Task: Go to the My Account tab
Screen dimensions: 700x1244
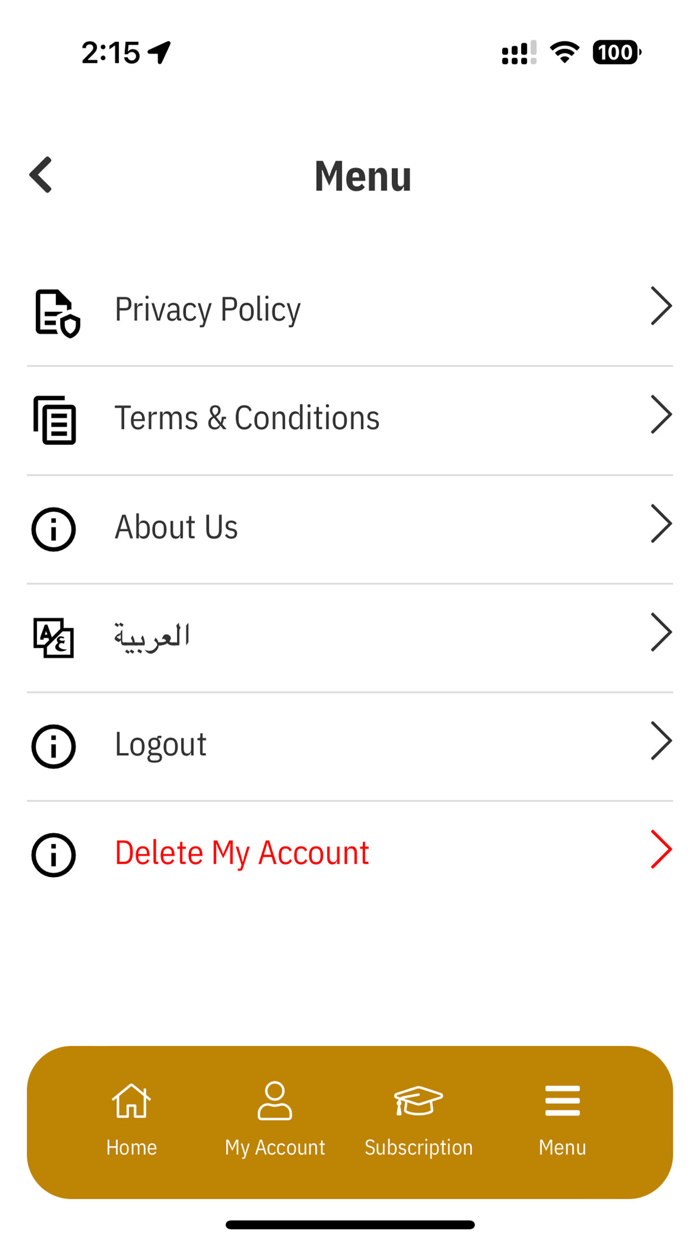Action: pos(275,1120)
